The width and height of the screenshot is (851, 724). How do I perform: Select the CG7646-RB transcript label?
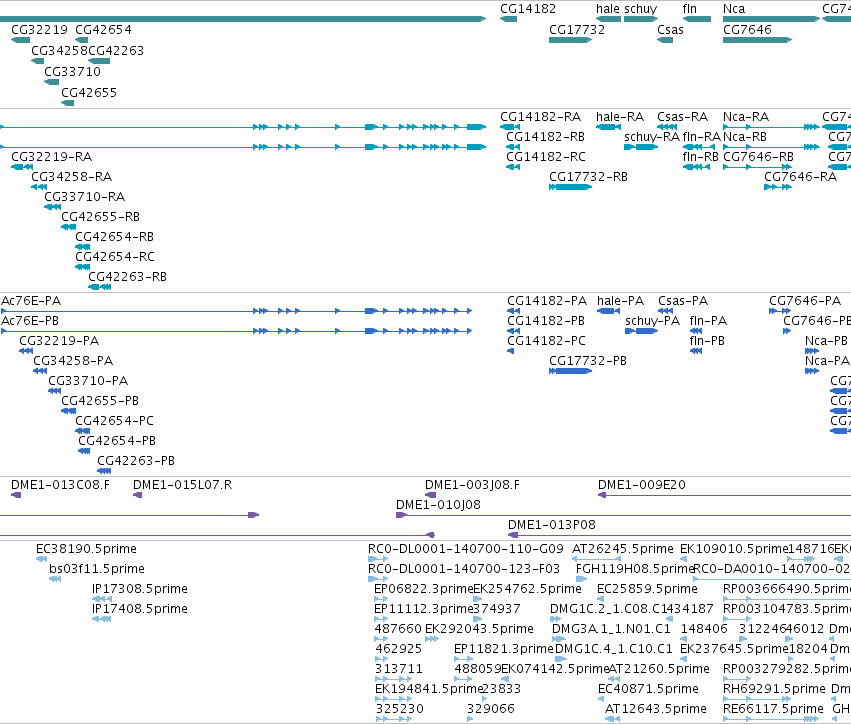coord(758,157)
